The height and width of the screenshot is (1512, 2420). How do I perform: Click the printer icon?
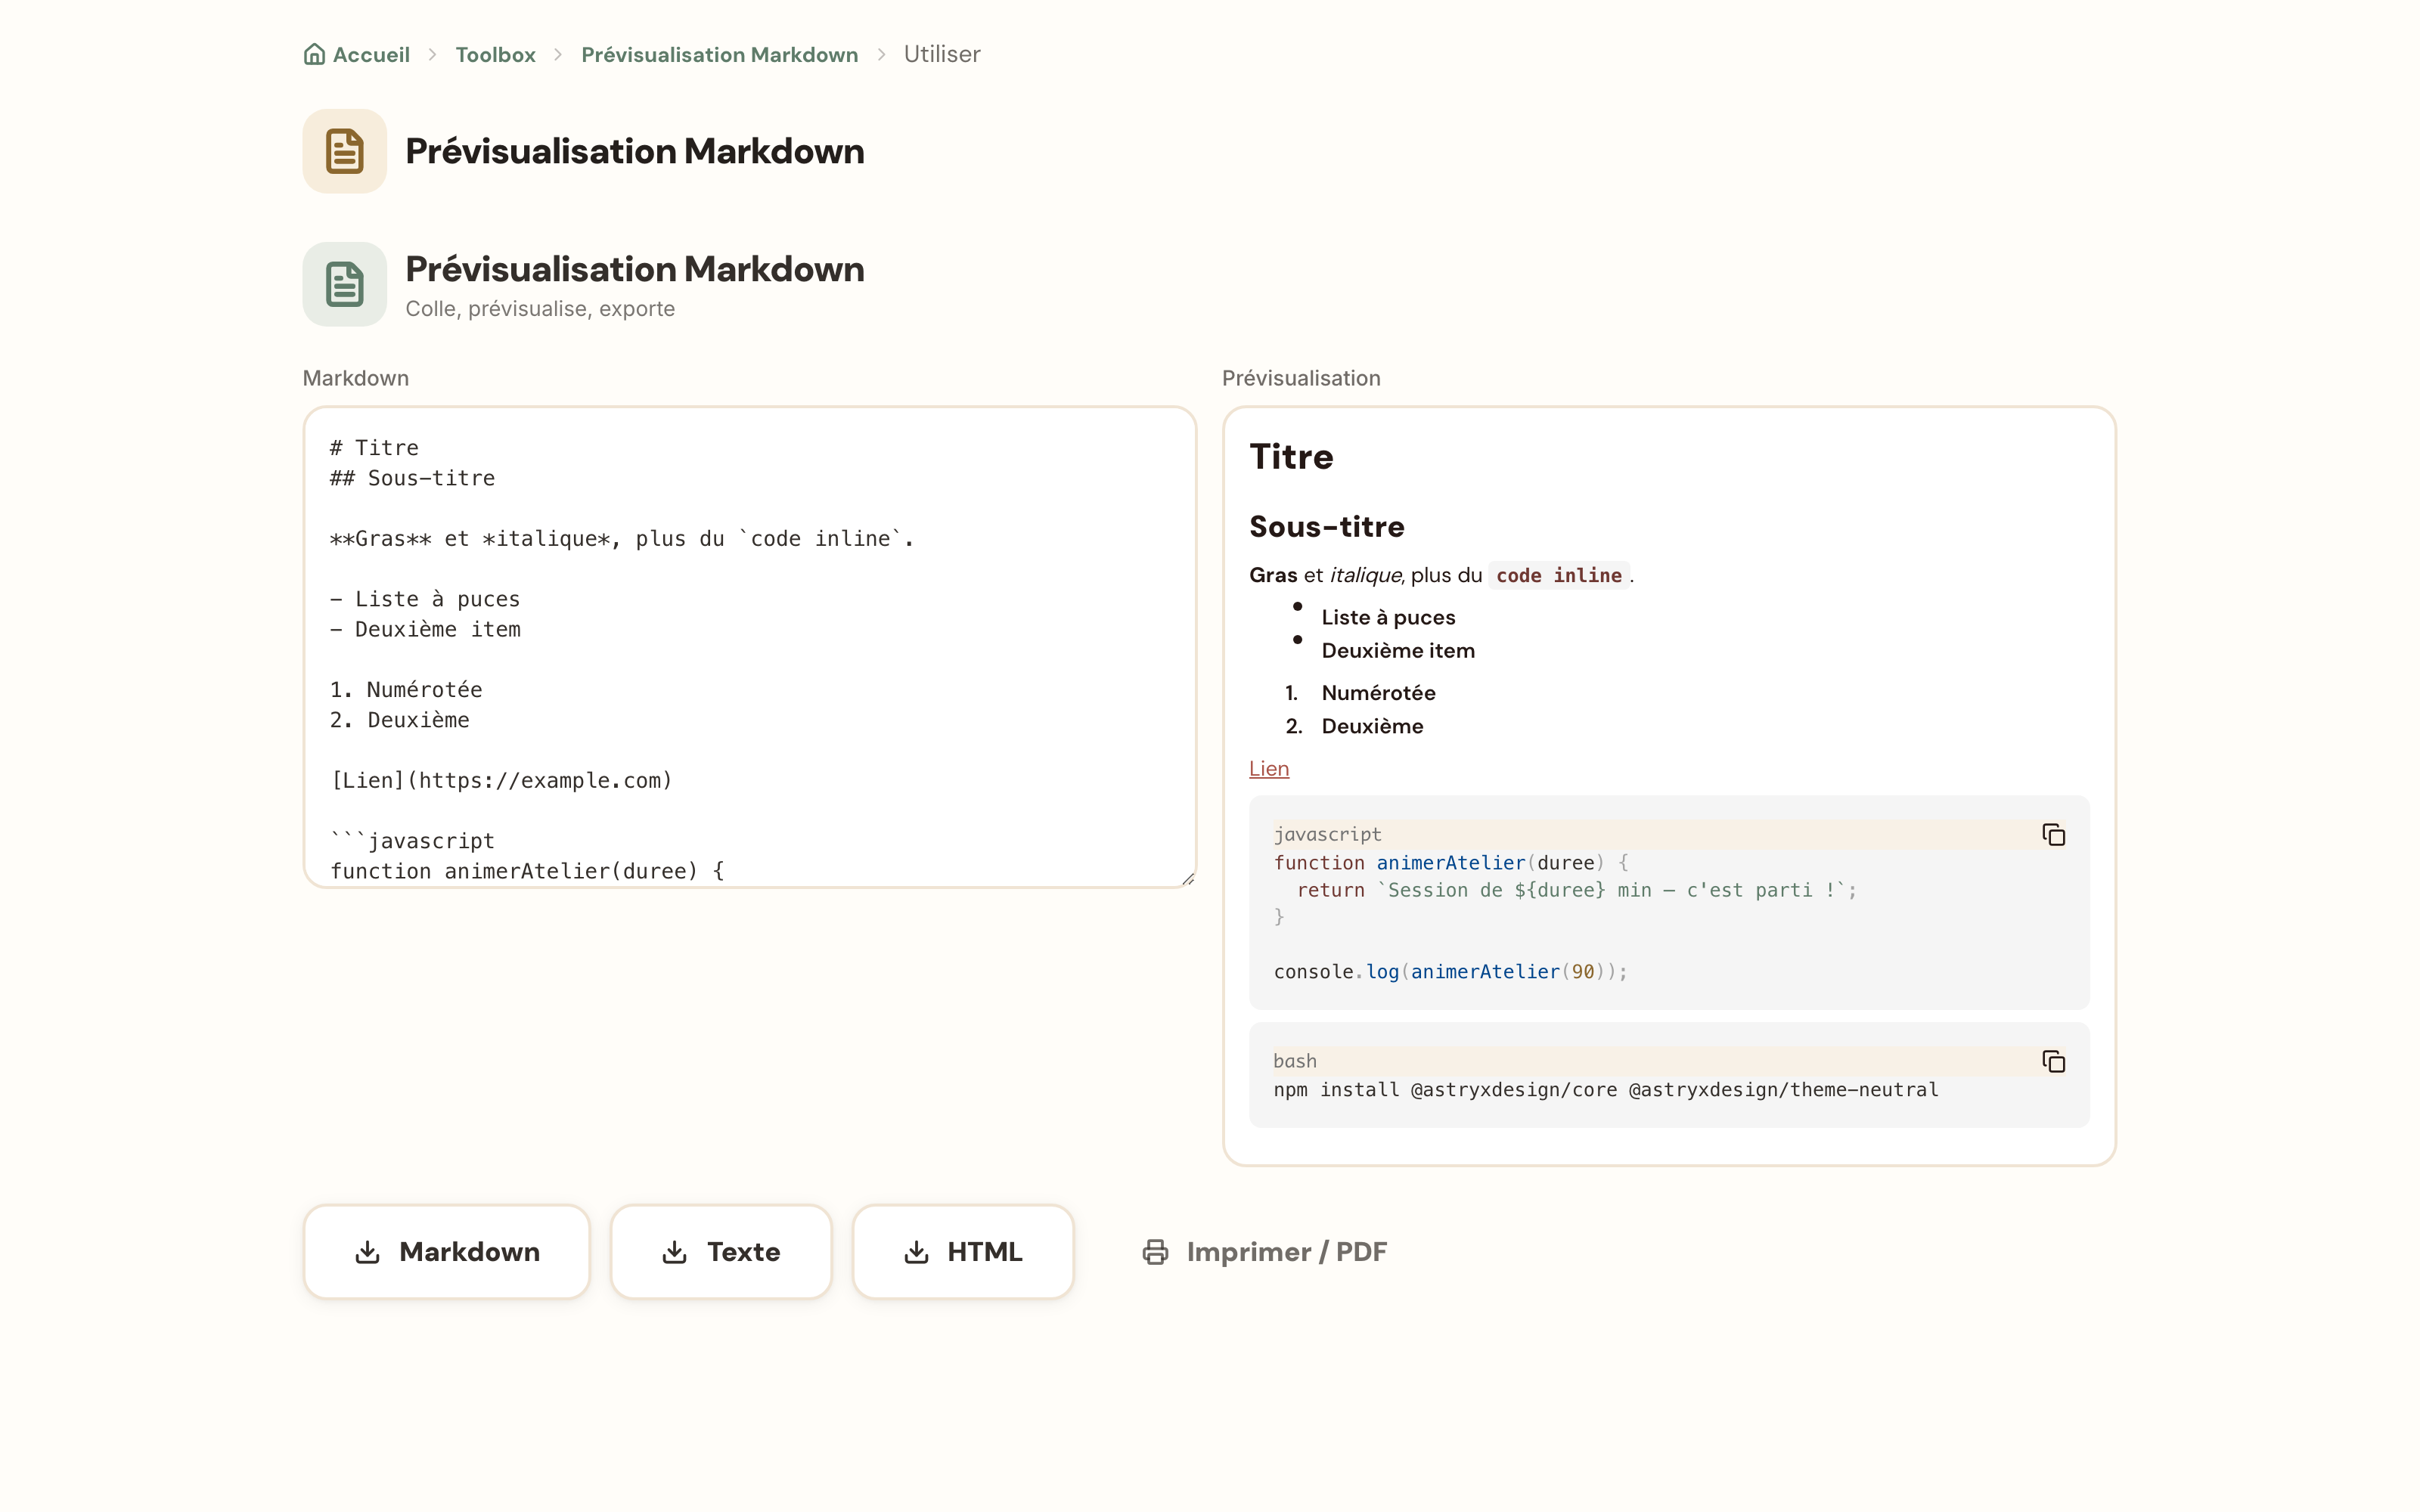(x=1155, y=1252)
